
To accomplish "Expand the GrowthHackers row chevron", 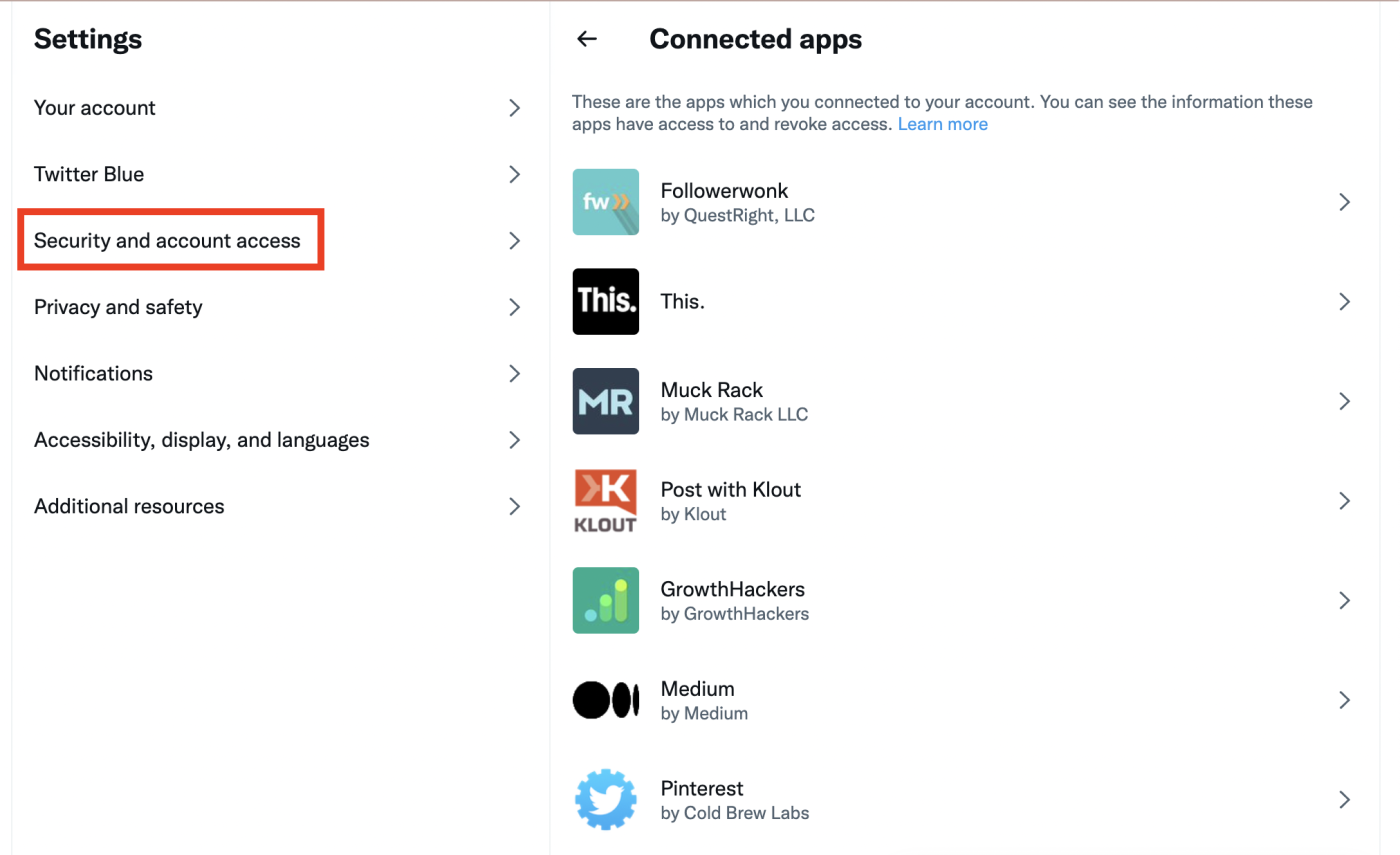I will [x=1345, y=600].
